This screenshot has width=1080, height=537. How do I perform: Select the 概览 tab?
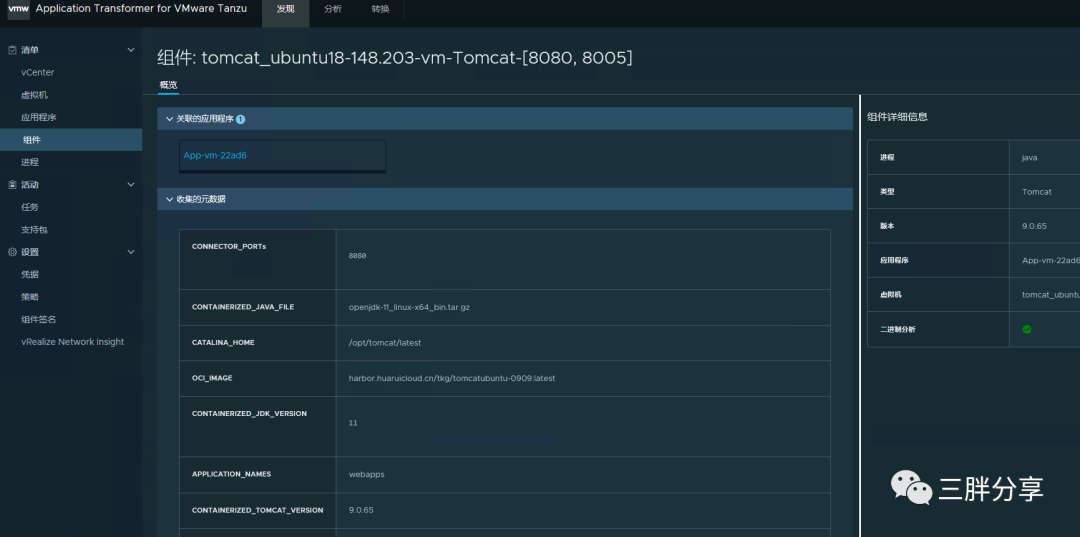click(168, 85)
